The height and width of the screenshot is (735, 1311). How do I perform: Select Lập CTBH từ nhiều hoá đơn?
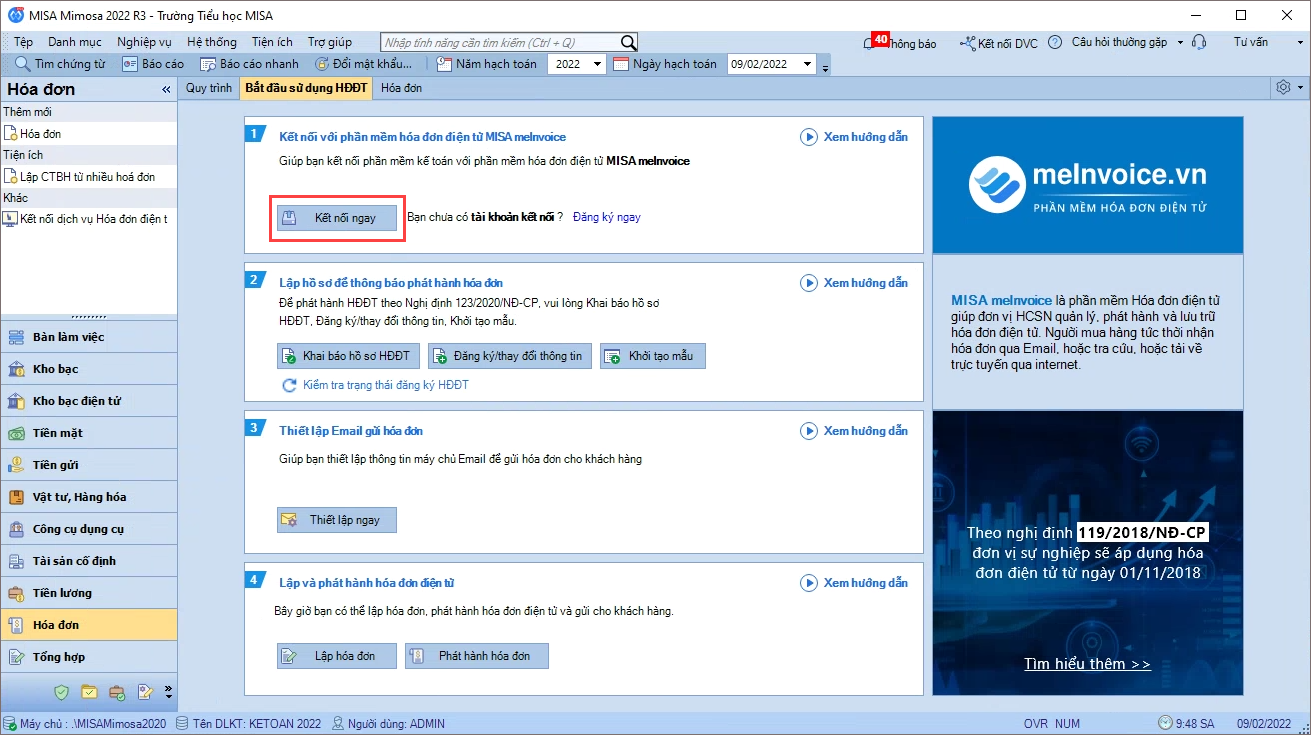89,177
